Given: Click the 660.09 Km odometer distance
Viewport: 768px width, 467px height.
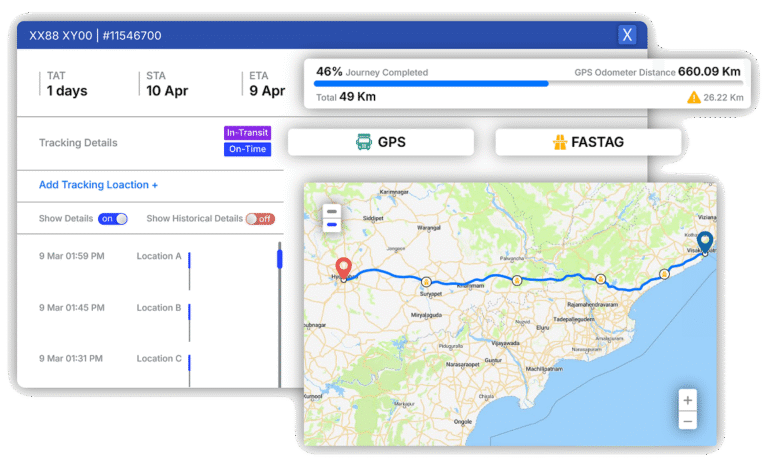Looking at the screenshot, I should tap(709, 72).
